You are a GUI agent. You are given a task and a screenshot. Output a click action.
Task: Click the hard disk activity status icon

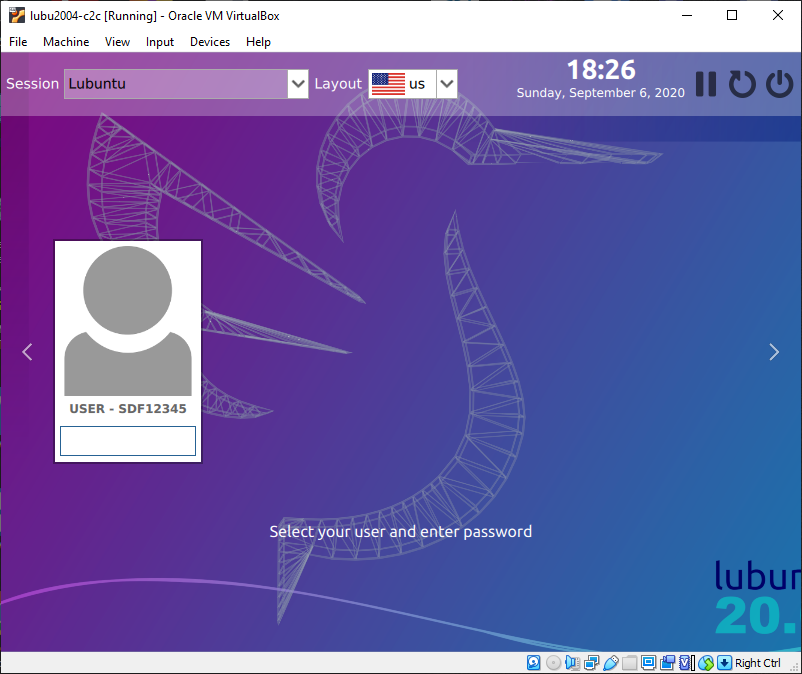click(534, 663)
